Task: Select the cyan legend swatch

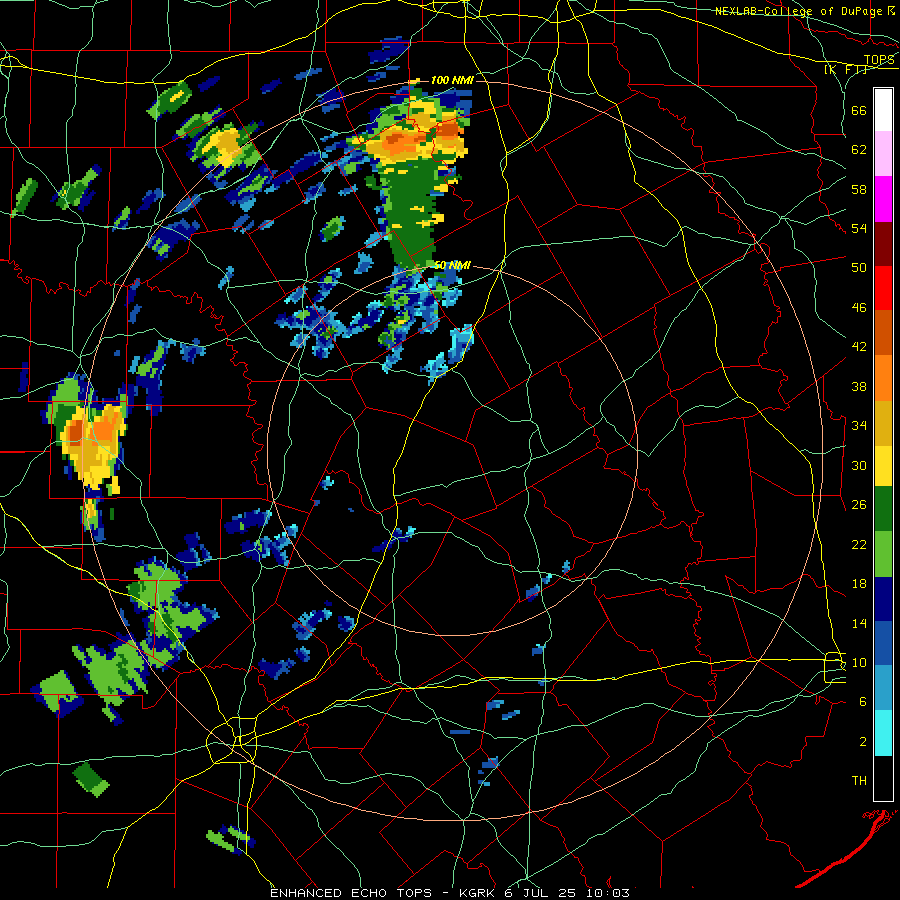Action: click(883, 733)
